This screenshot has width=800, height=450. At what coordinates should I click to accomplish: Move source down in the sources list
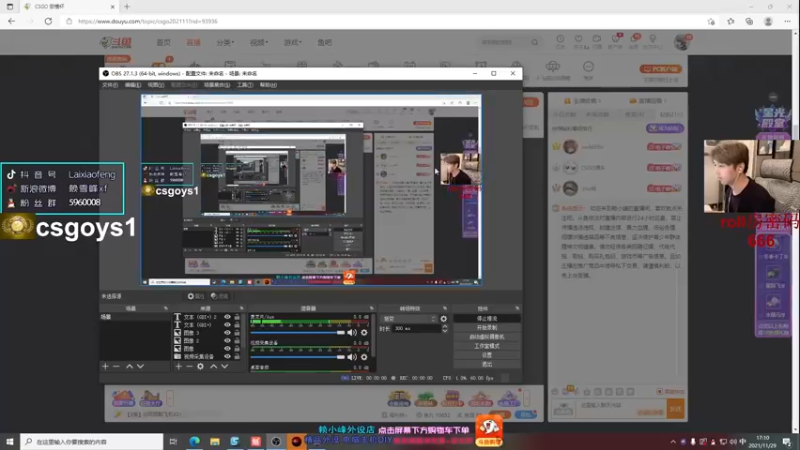pyautogui.click(x=224, y=366)
